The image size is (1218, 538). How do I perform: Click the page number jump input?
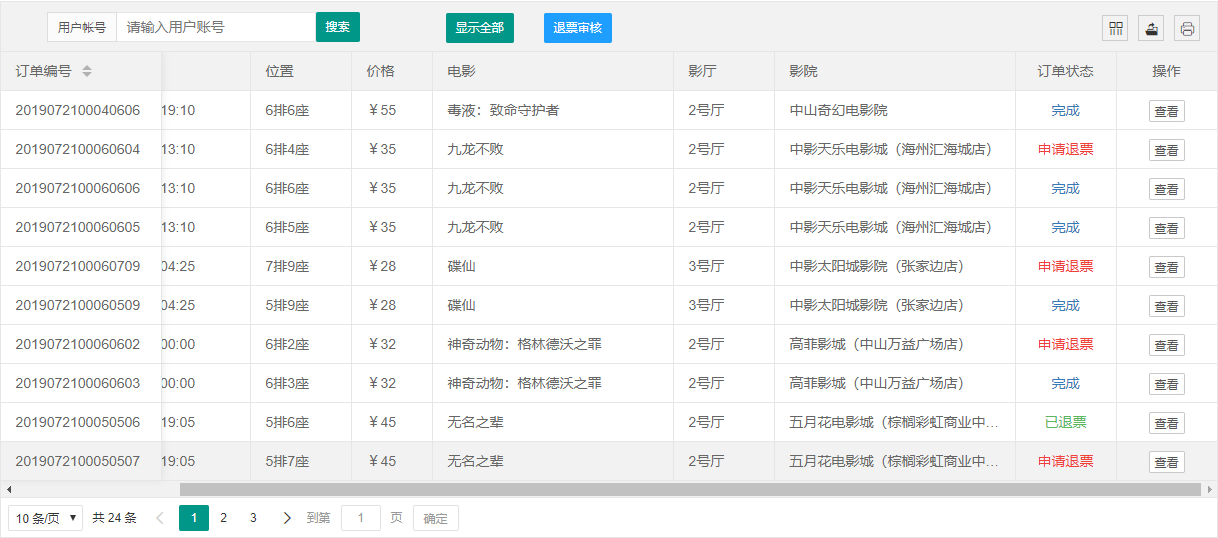tap(361, 518)
